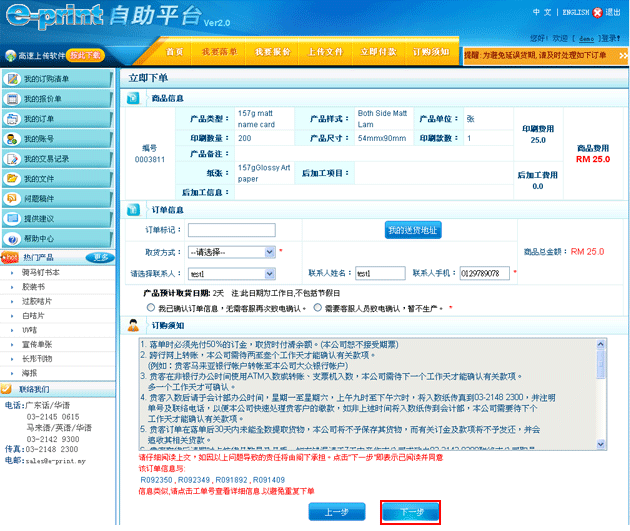The width and height of the screenshot is (630, 531).
Task: Click 我的送货地址 button
Action: [x=412, y=231]
